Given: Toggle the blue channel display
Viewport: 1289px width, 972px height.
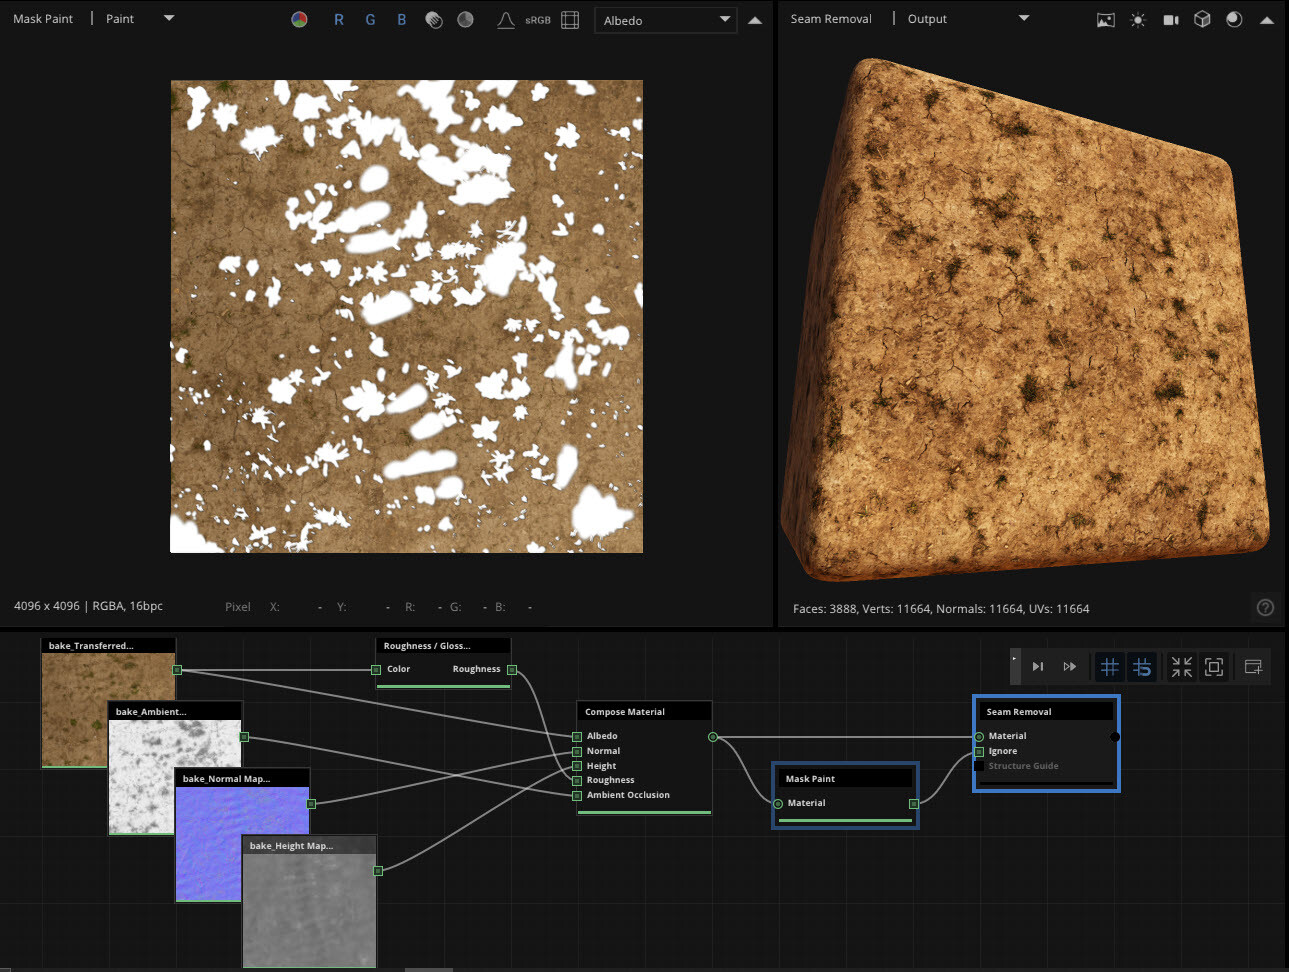Looking at the screenshot, I should 401,19.
